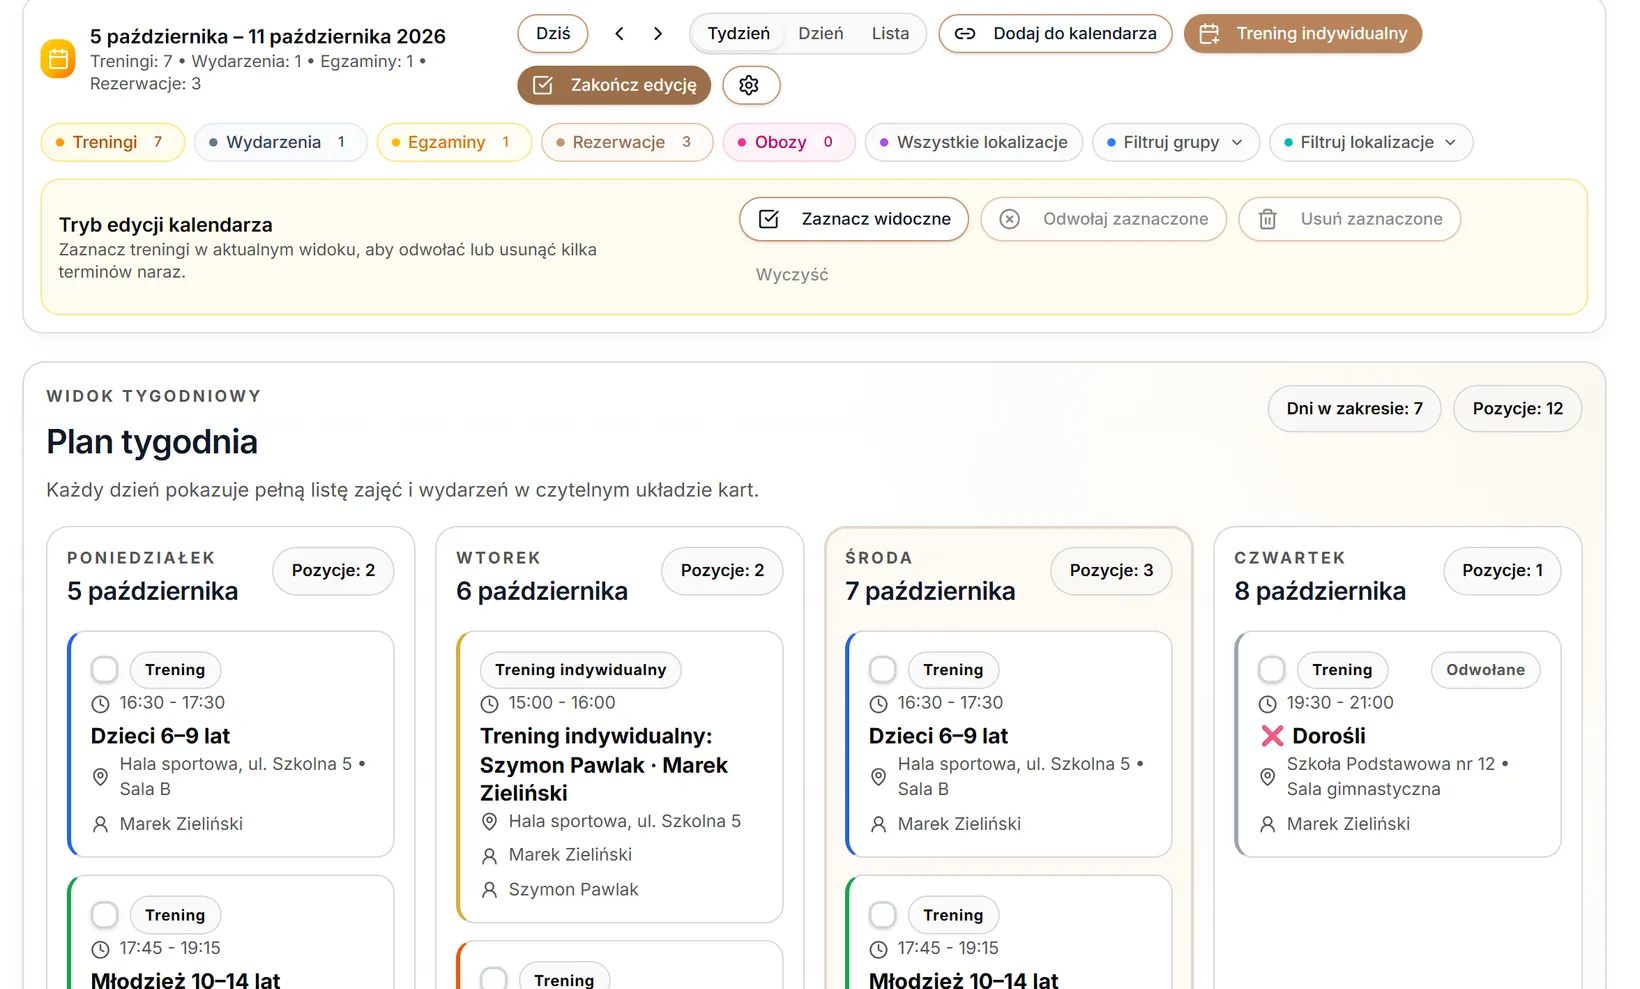1640x989 pixels.
Task: Select Monday 16:30 Dzieci 6–9 lat checkbox
Action: [105, 669]
